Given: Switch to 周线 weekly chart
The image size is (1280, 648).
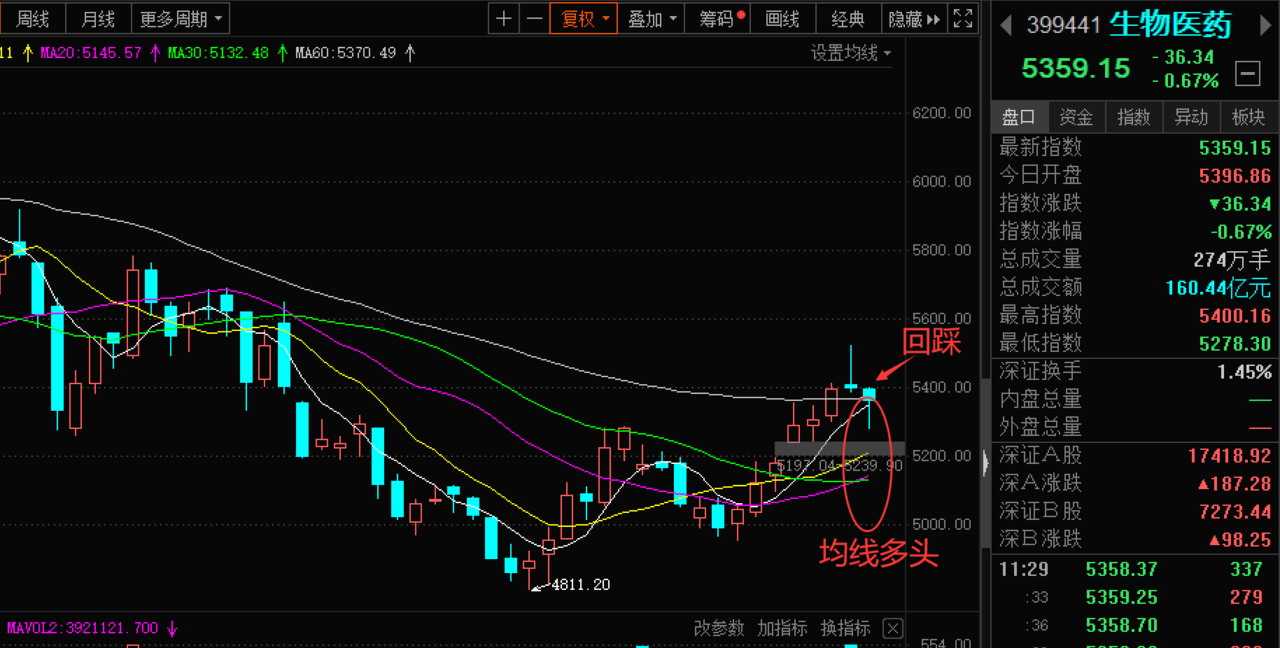Looking at the screenshot, I should coord(33,18).
